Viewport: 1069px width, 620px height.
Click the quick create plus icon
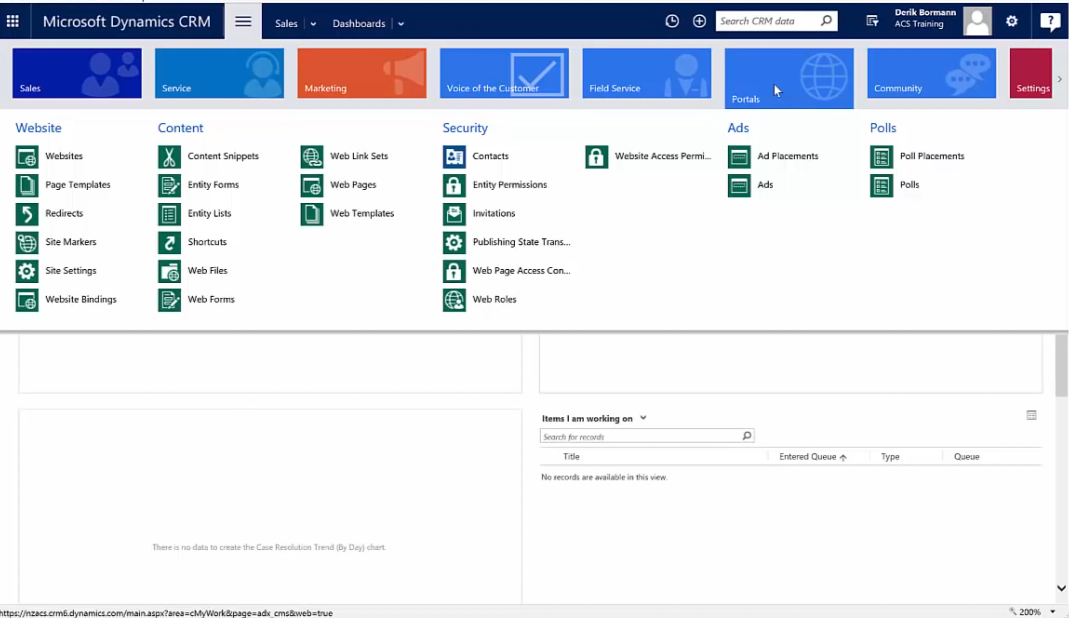point(699,21)
